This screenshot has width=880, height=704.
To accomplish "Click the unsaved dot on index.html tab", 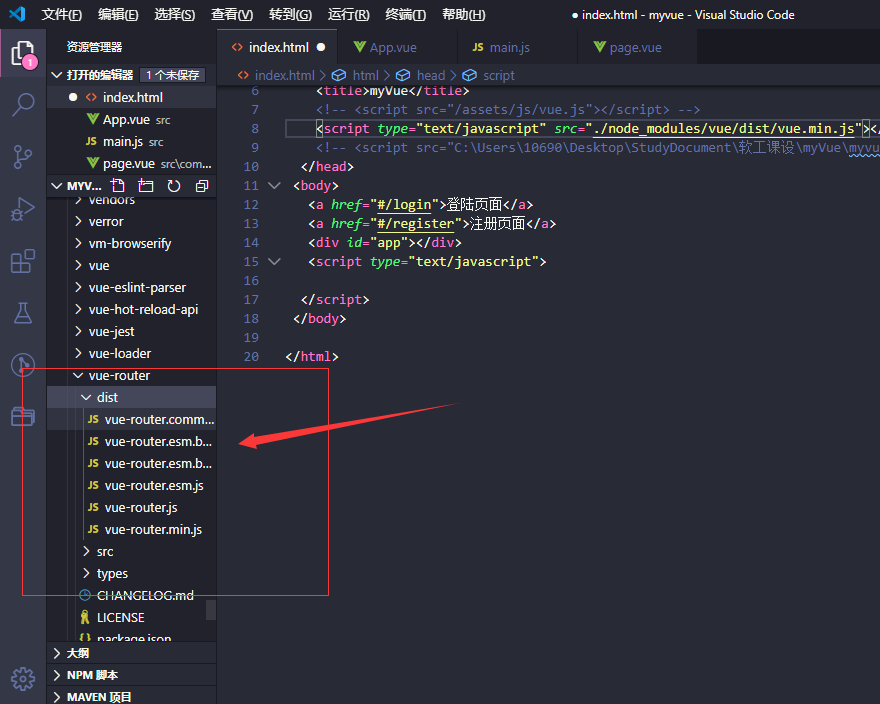I will tap(321, 47).
